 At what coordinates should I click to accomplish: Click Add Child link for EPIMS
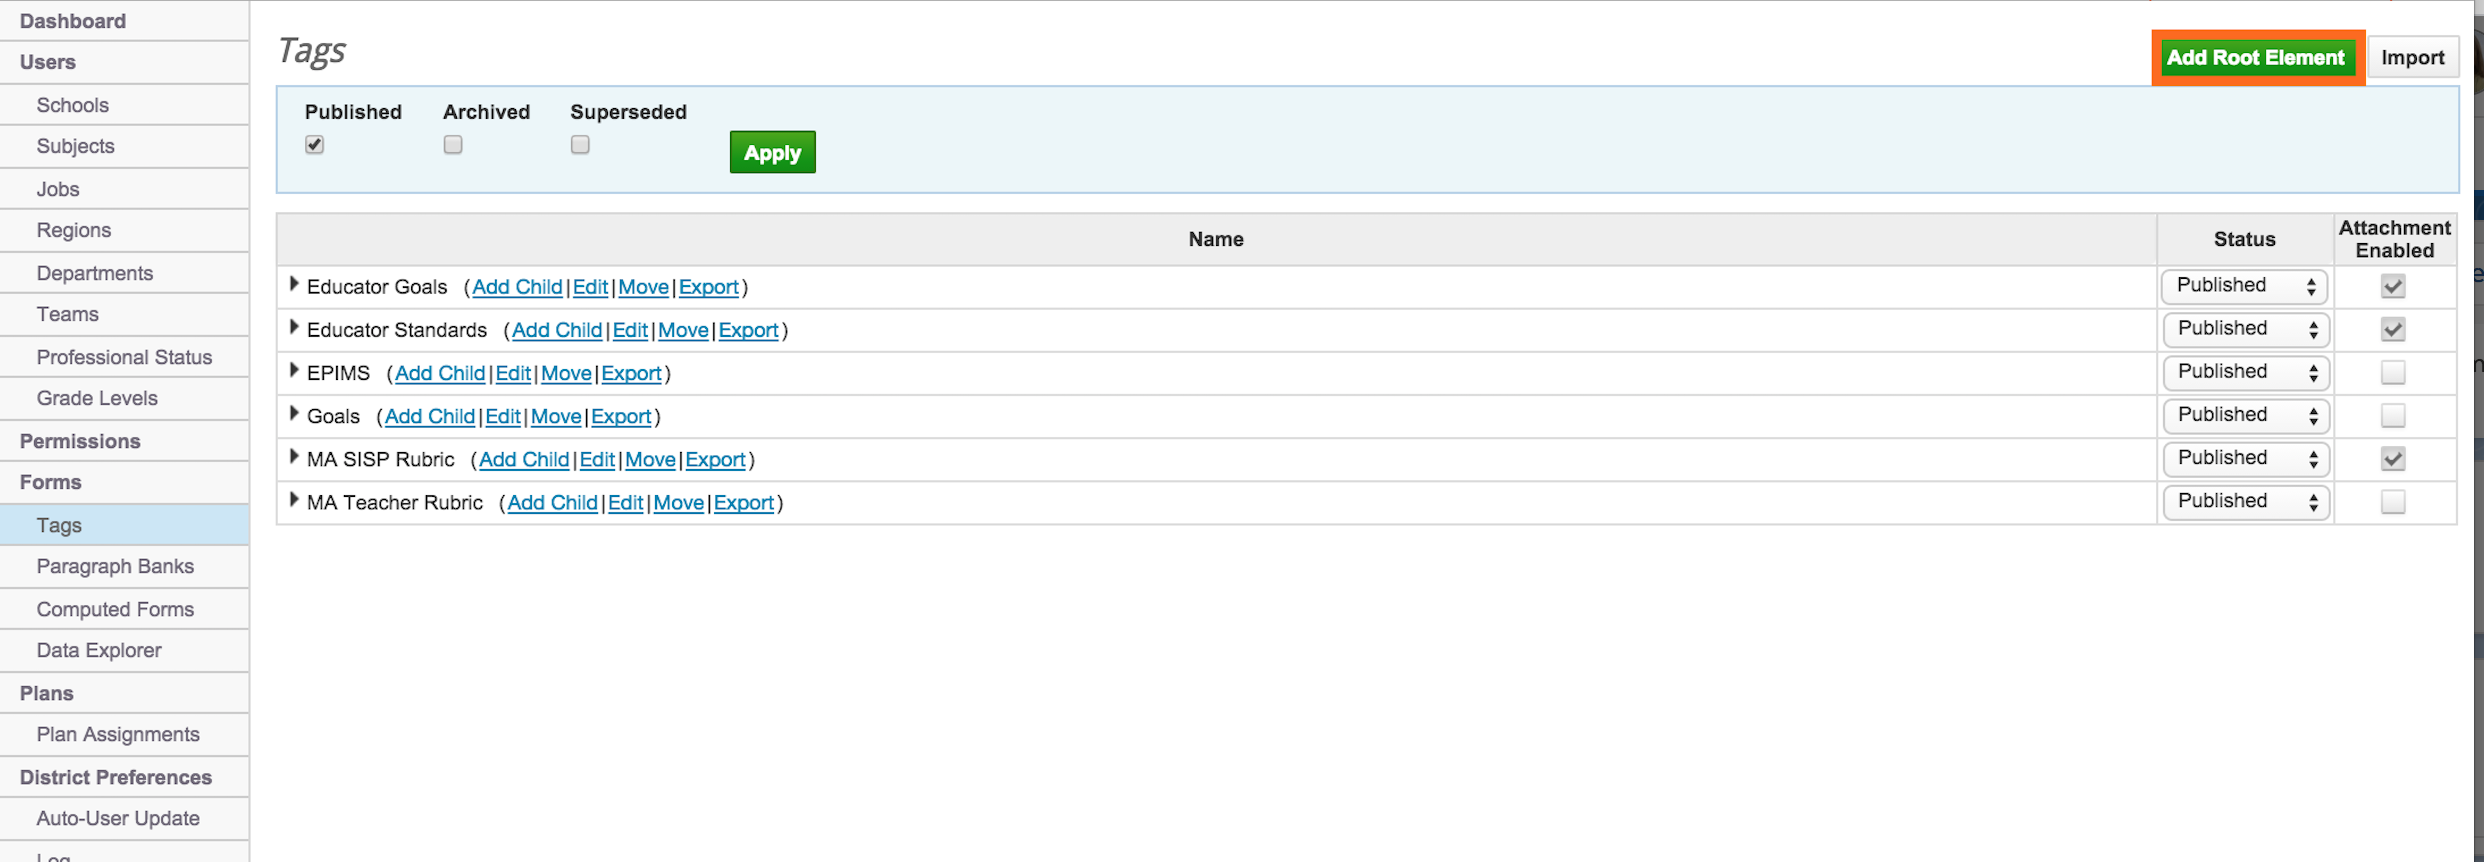[x=439, y=373]
